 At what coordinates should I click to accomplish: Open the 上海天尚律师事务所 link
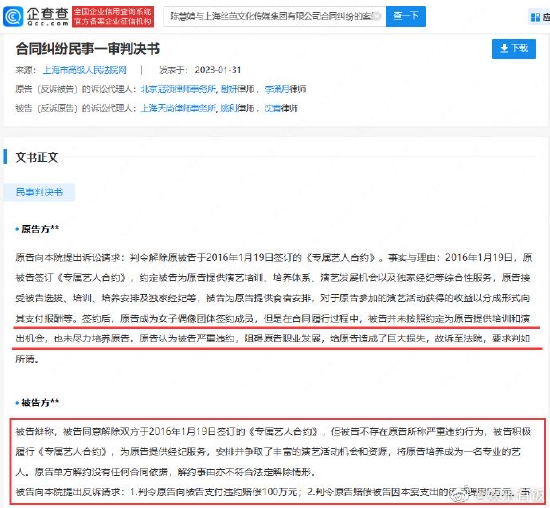coord(178,108)
